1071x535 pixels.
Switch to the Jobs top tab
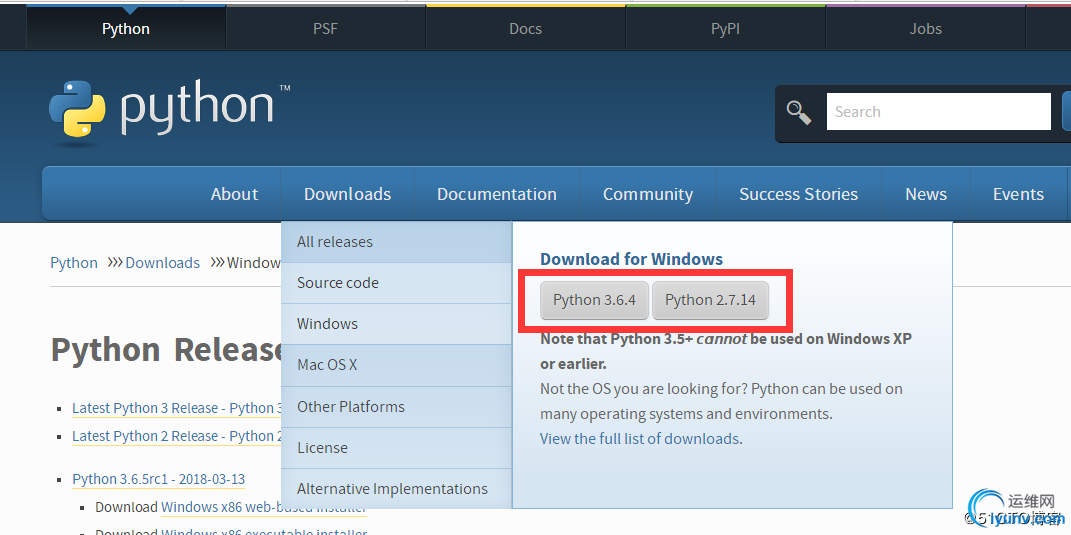tap(926, 29)
